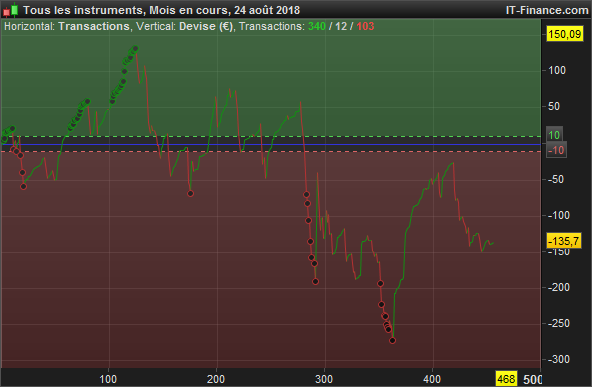
Task: Click the red losing transactions count 103
Action: click(x=365, y=26)
